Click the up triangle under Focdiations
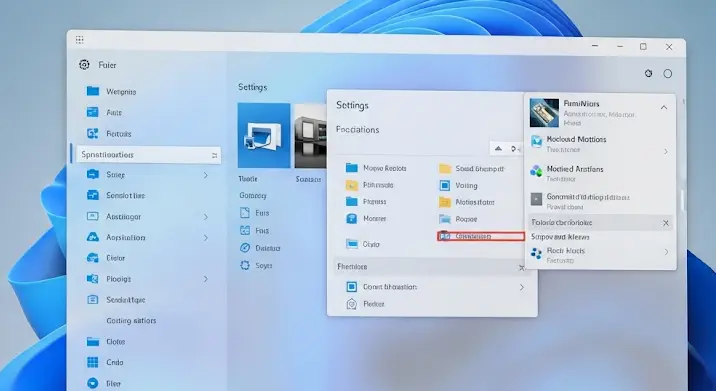The height and width of the screenshot is (391, 716). pos(498,148)
